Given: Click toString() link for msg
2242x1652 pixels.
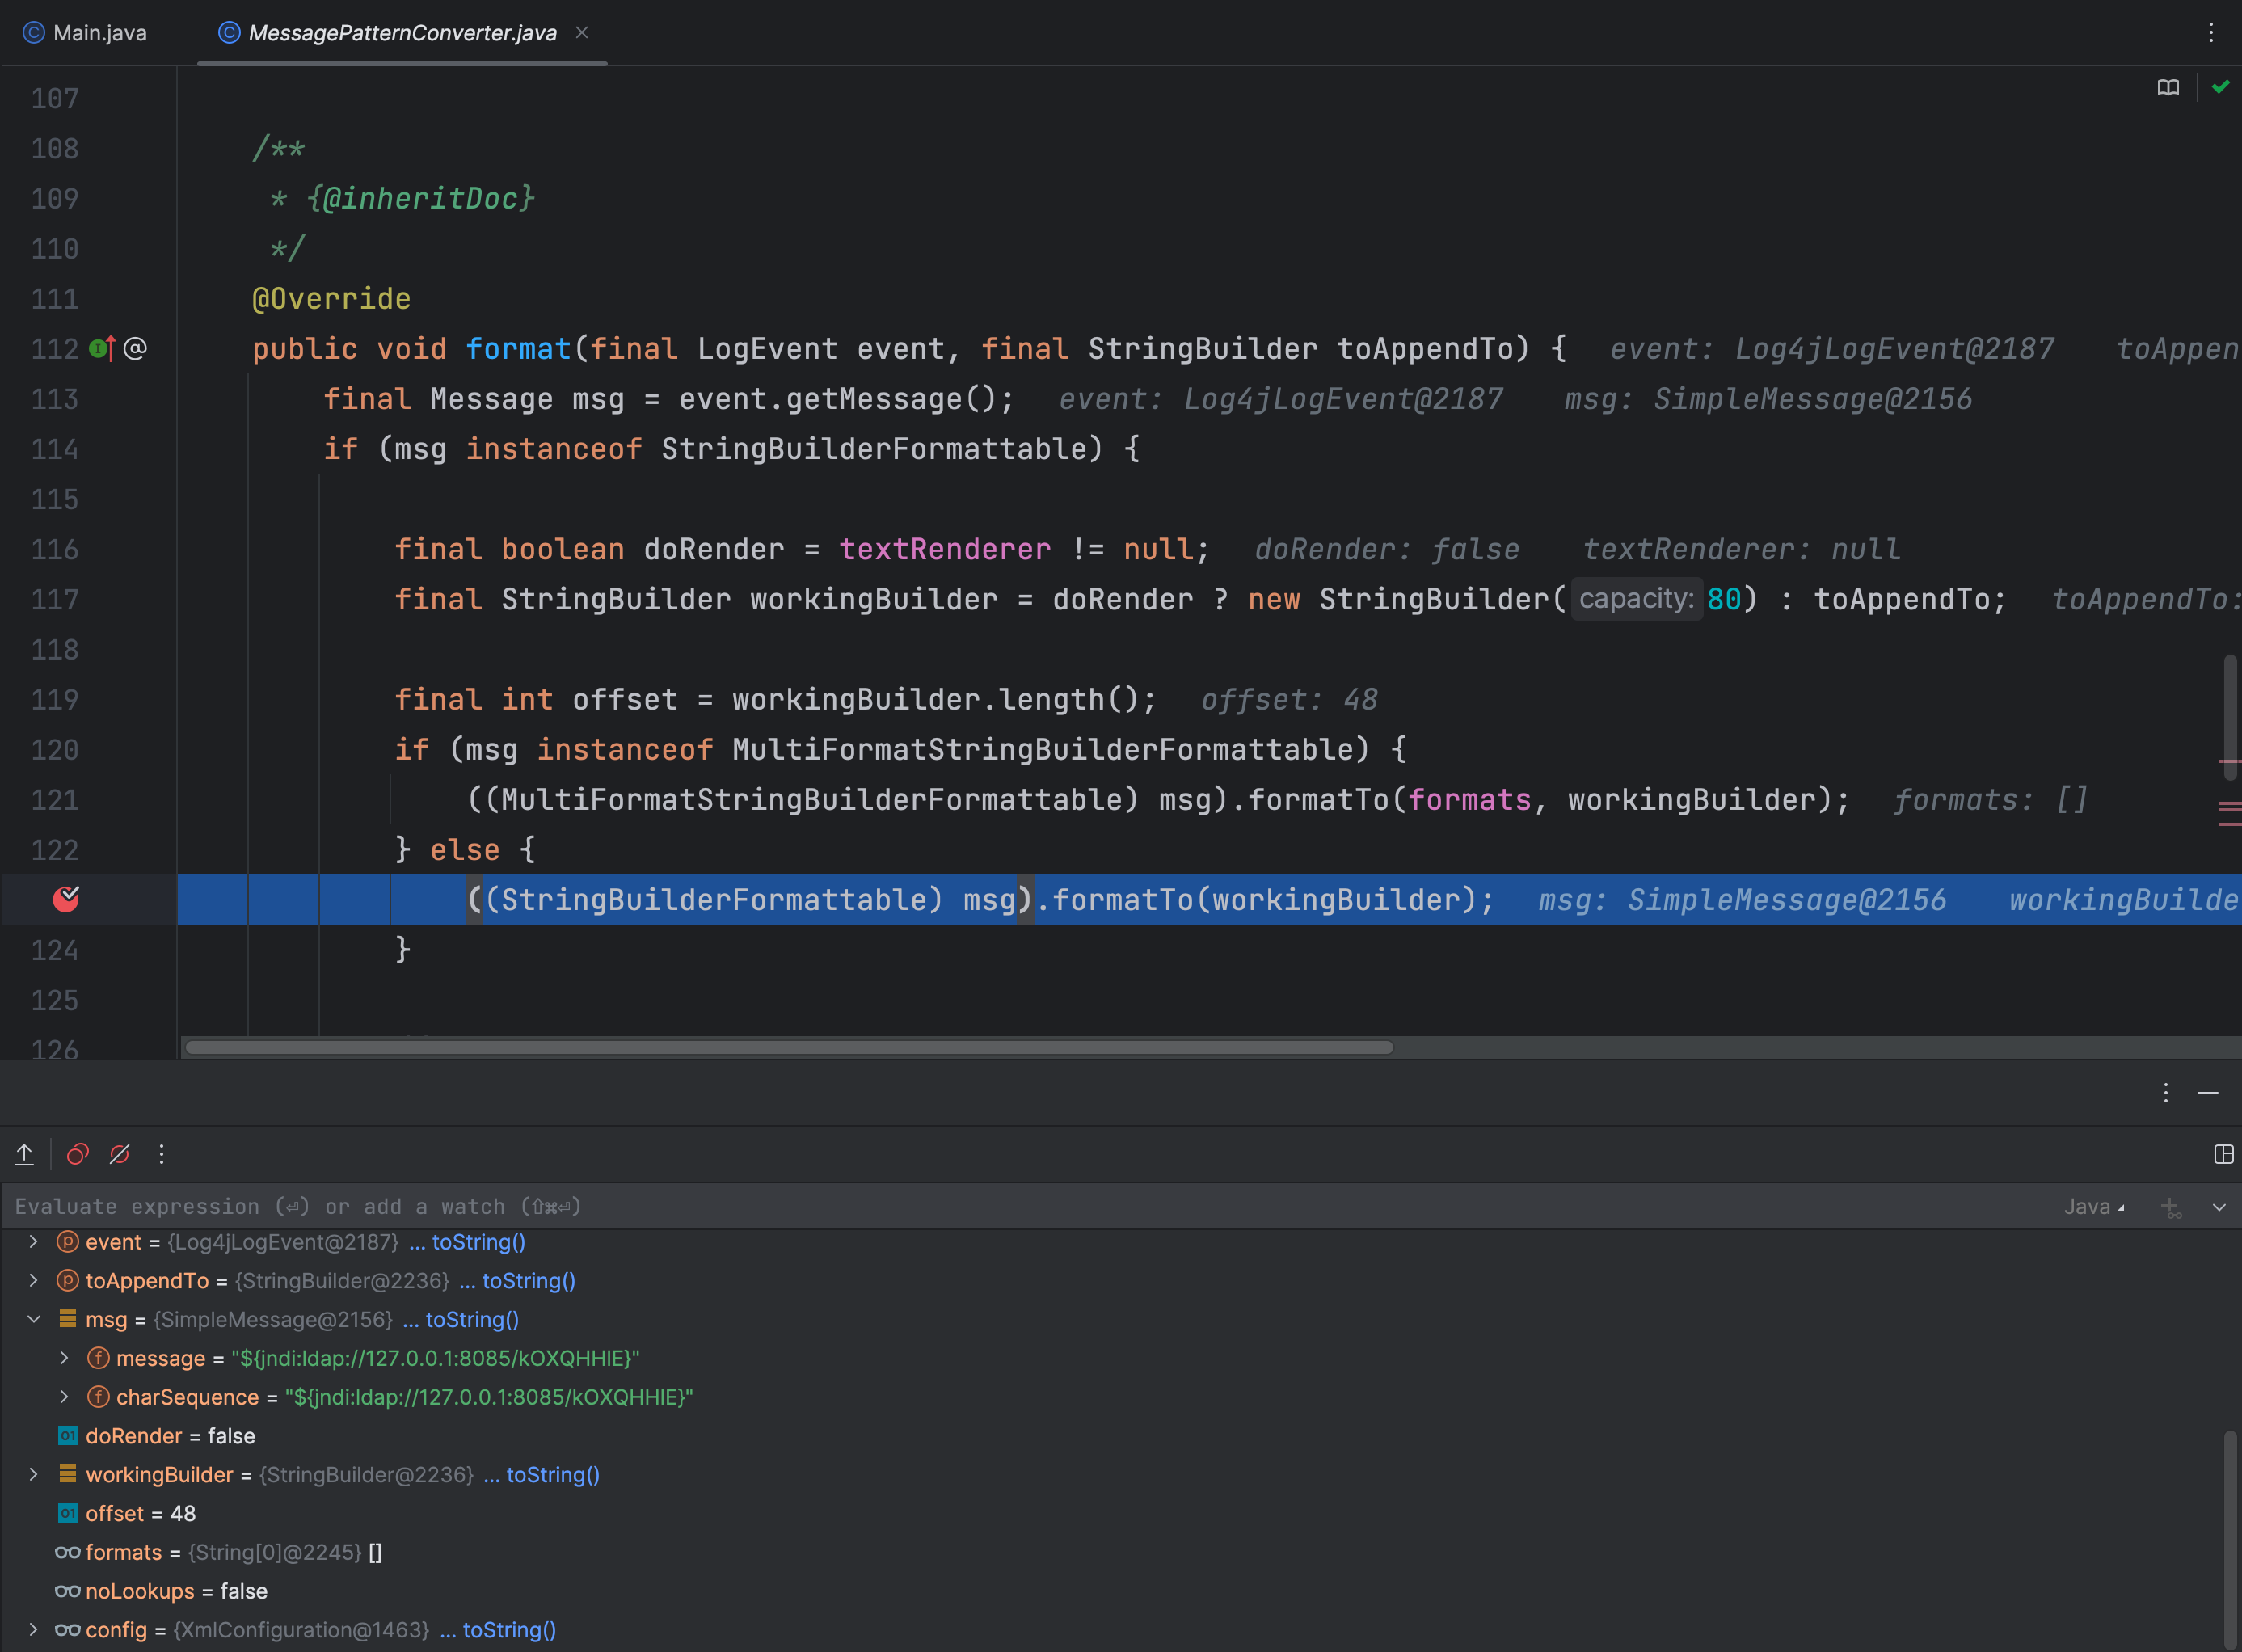Looking at the screenshot, I should 472,1320.
